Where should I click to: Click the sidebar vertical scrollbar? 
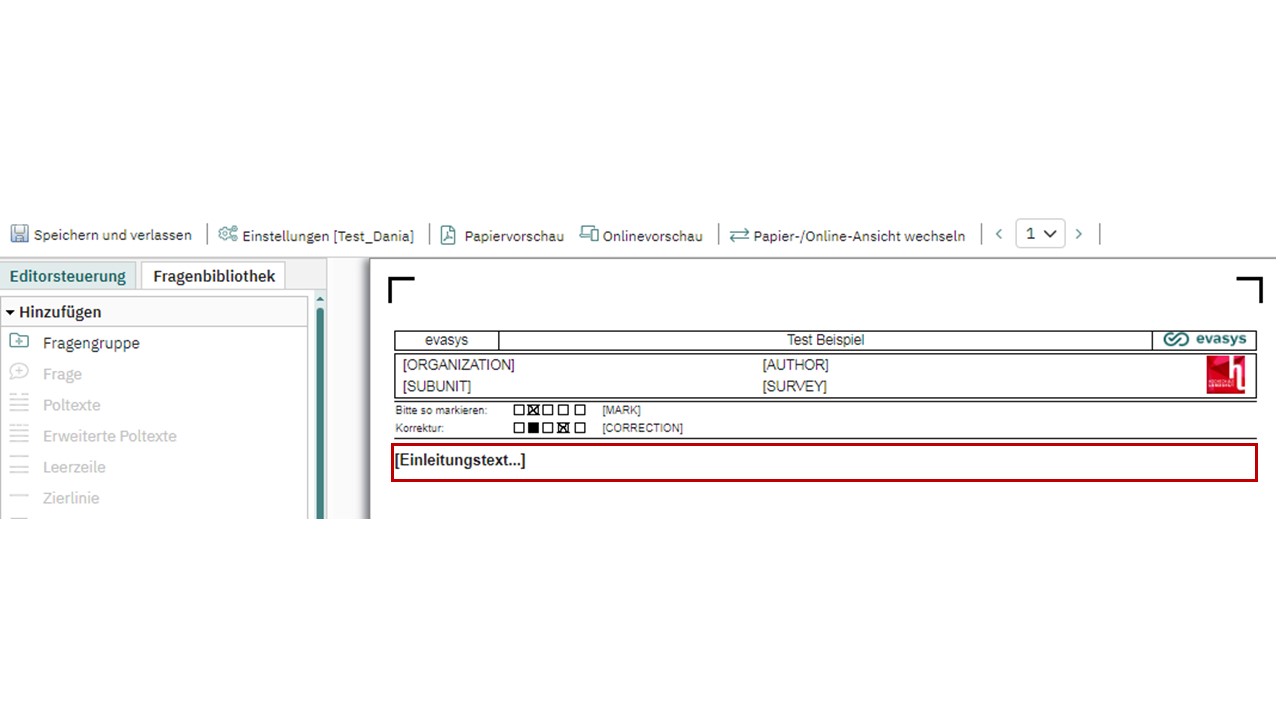click(320, 412)
